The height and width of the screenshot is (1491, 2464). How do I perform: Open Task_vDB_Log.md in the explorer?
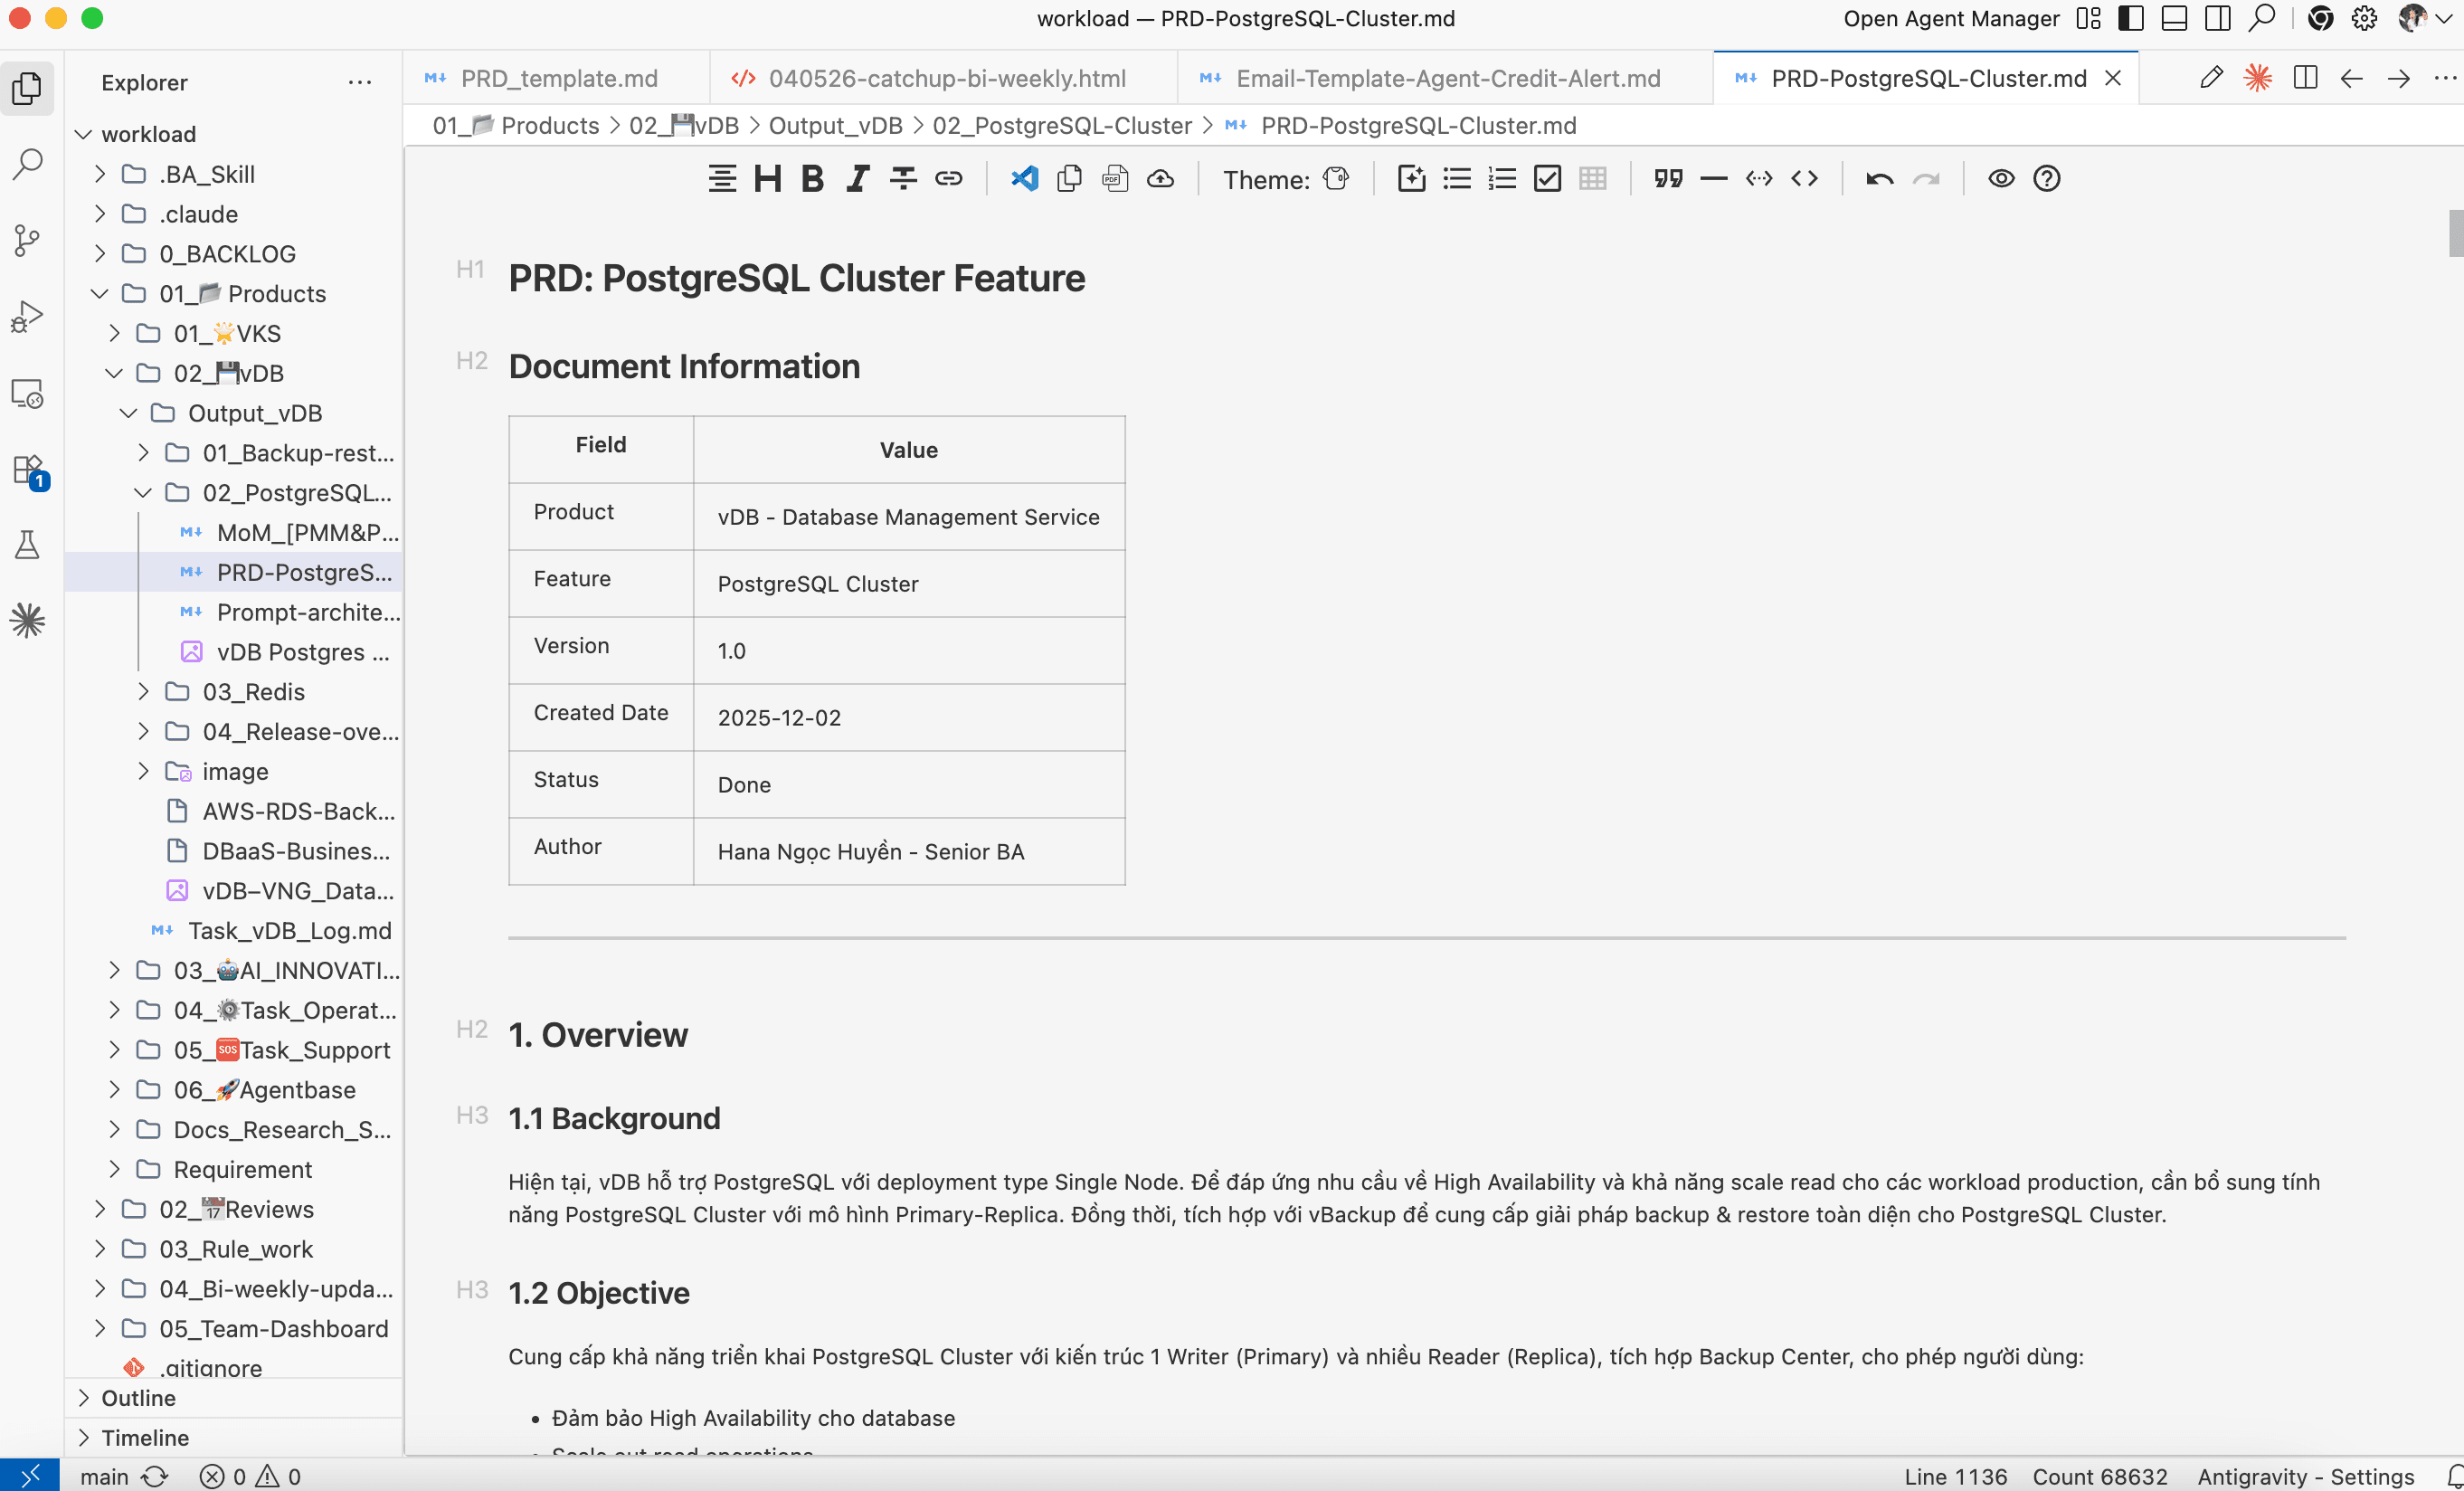(x=289, y=930)
